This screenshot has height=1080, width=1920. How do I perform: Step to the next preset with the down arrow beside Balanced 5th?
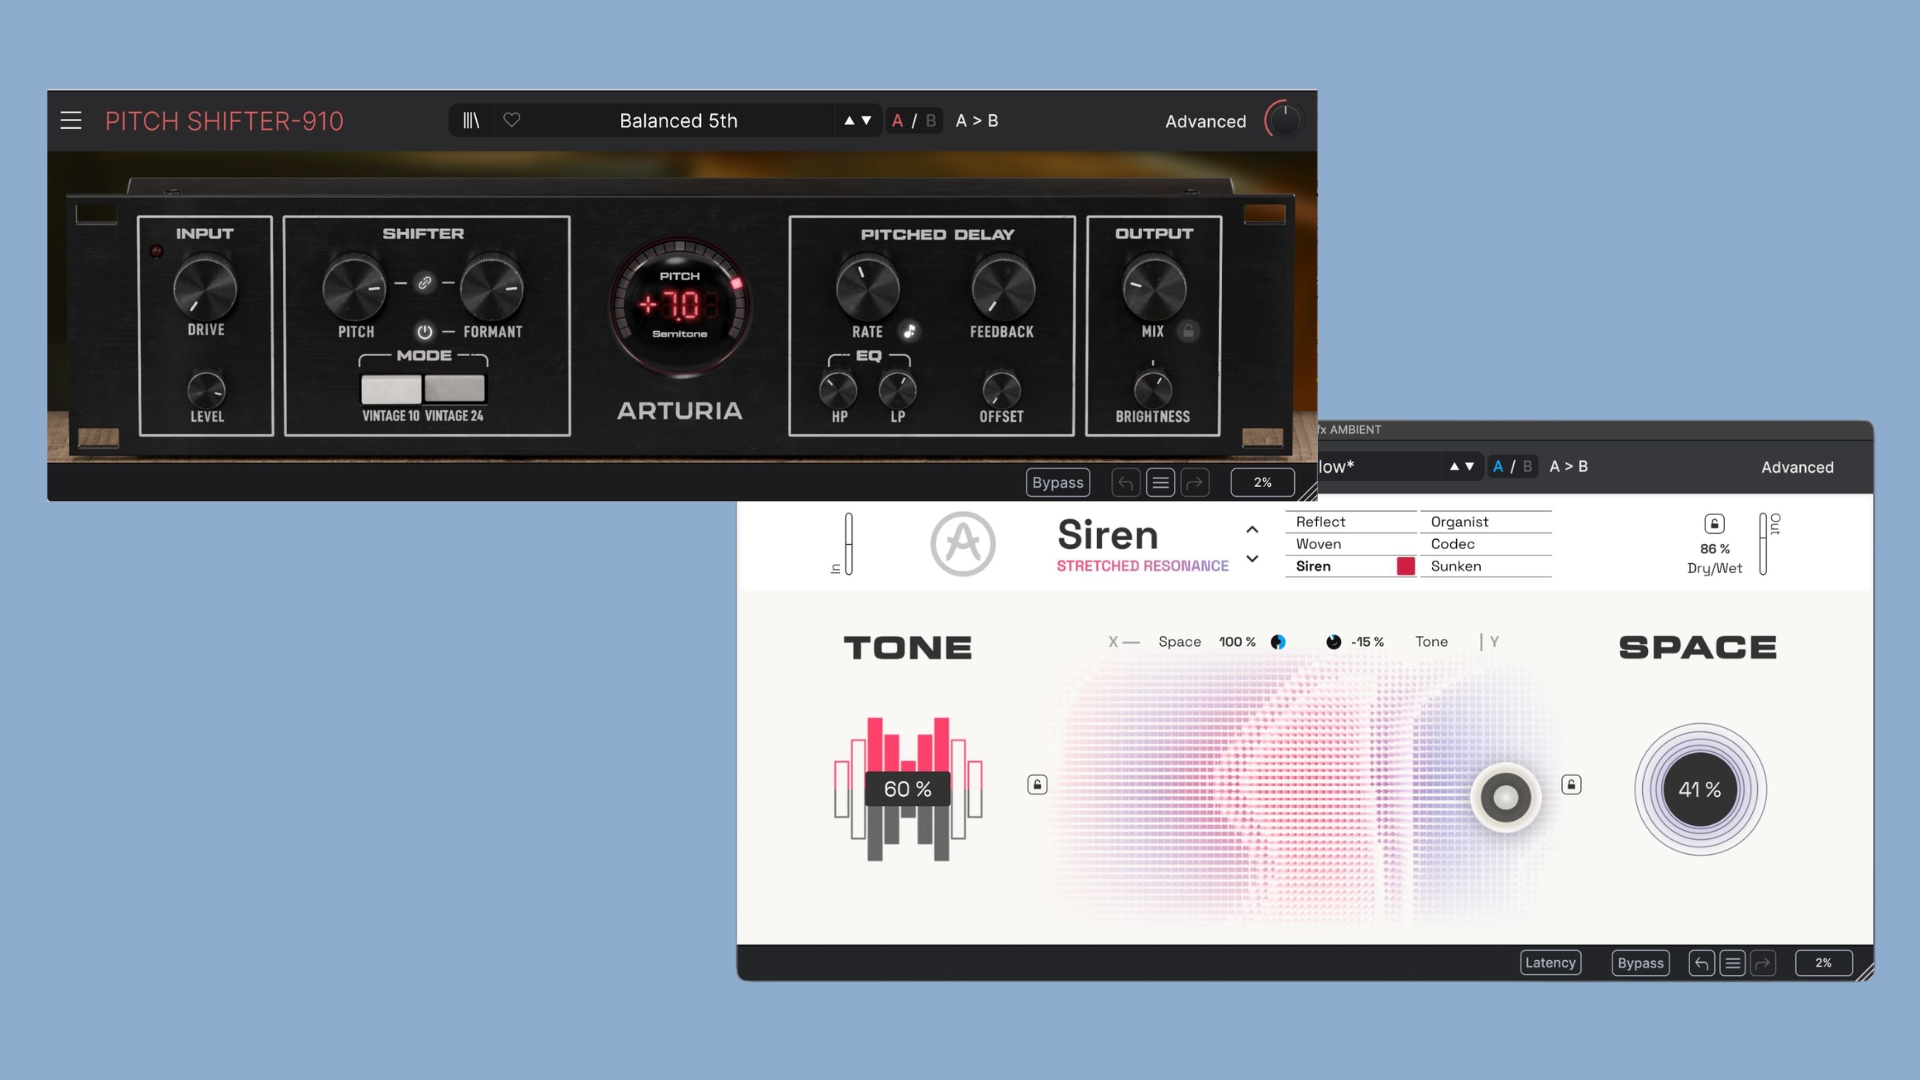(867, 121)
